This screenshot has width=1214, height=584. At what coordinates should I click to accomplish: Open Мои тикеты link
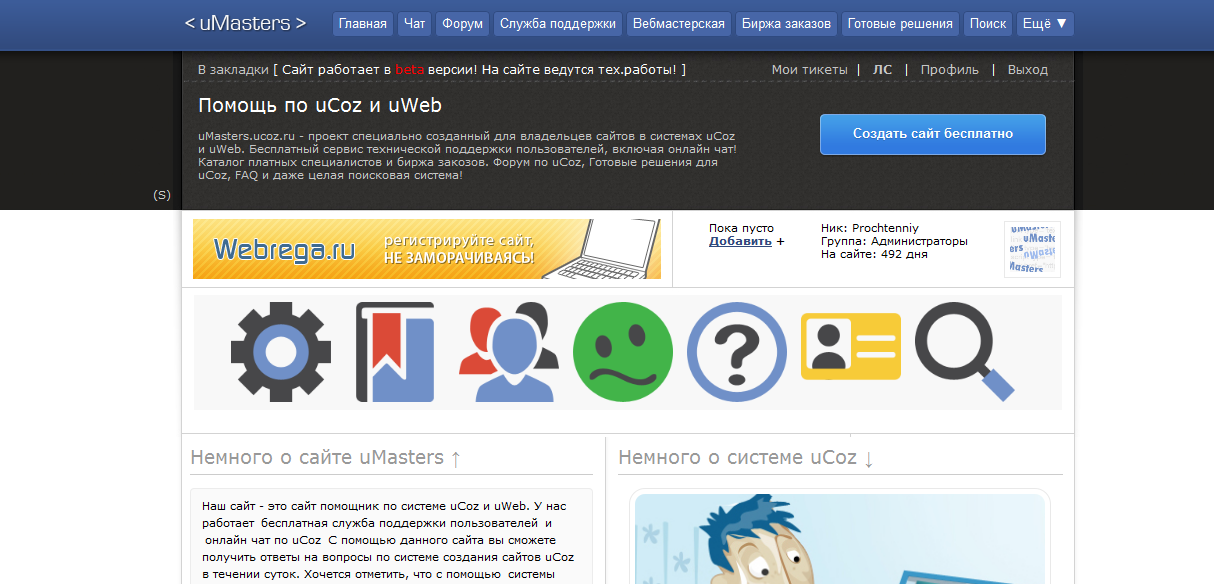point(809,70)
